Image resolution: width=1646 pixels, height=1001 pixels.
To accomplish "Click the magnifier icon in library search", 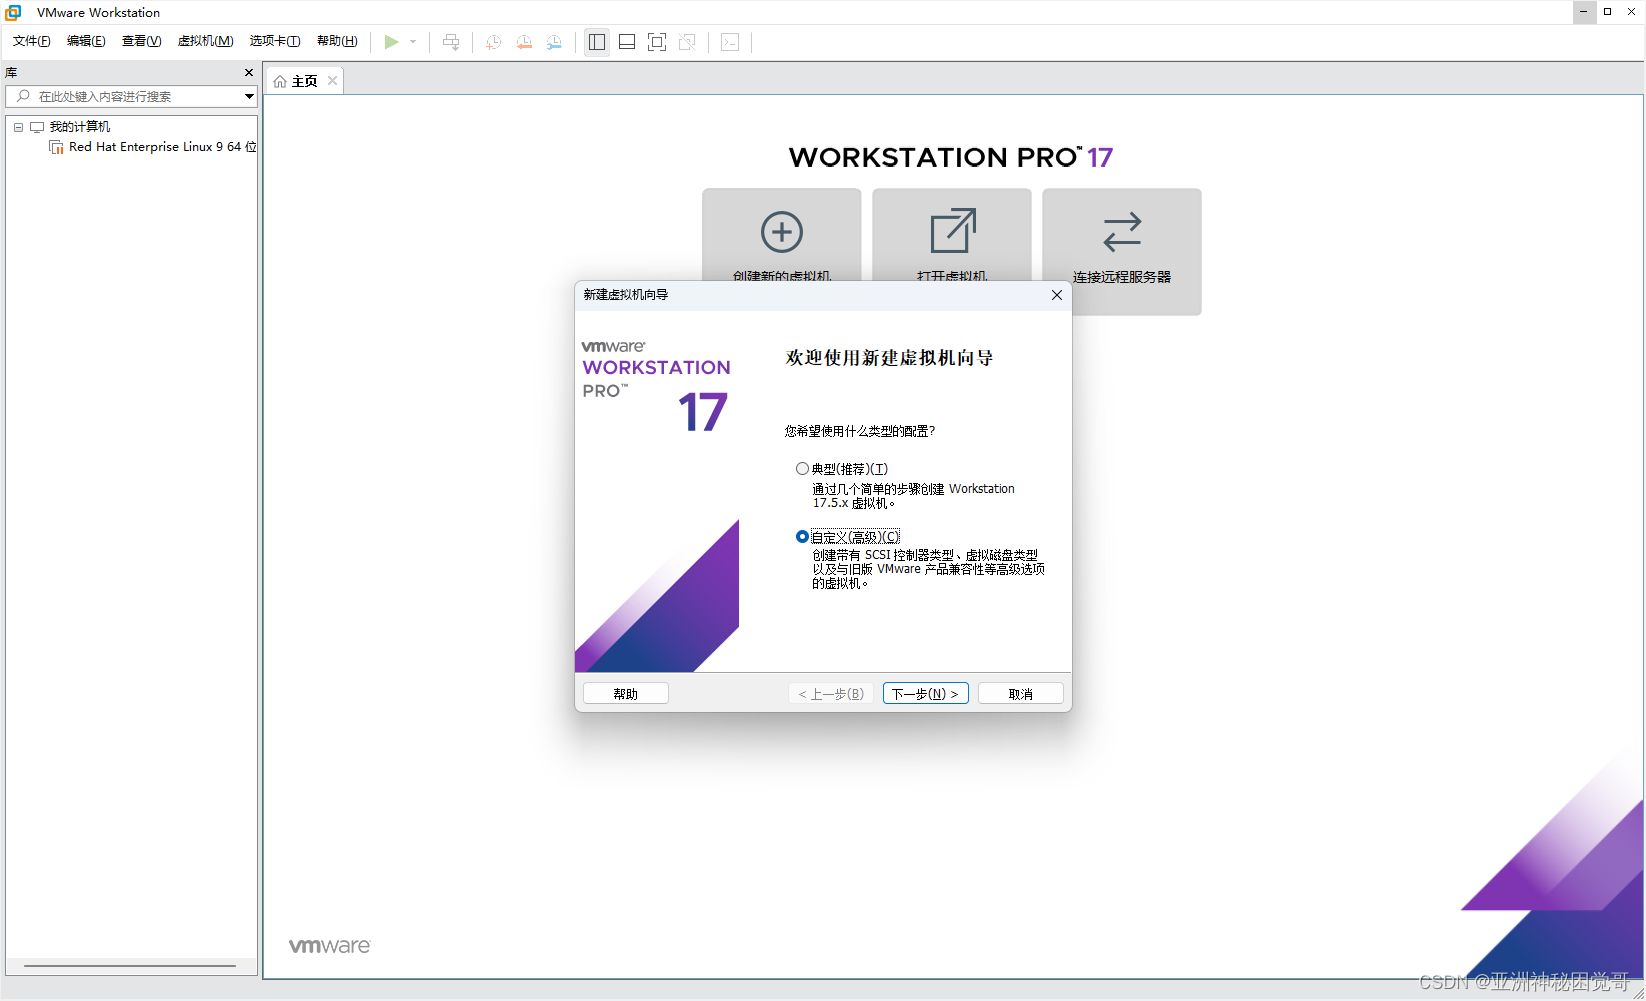I will tap(23, 96).
